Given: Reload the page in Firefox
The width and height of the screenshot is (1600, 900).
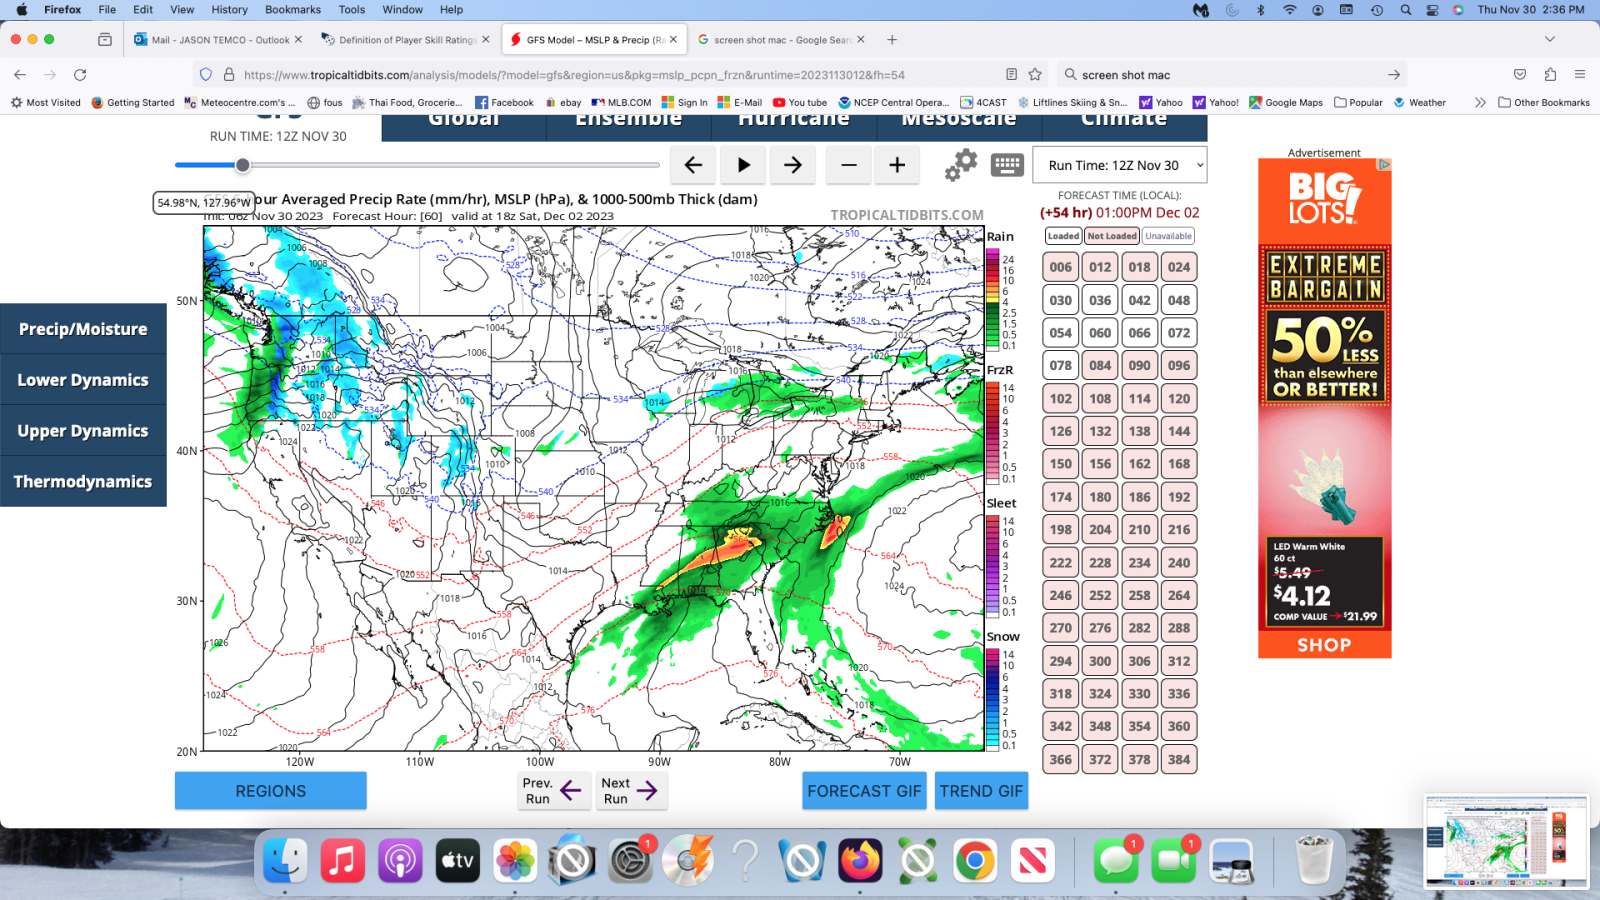Looking at the screenshot, I should 80,75.
